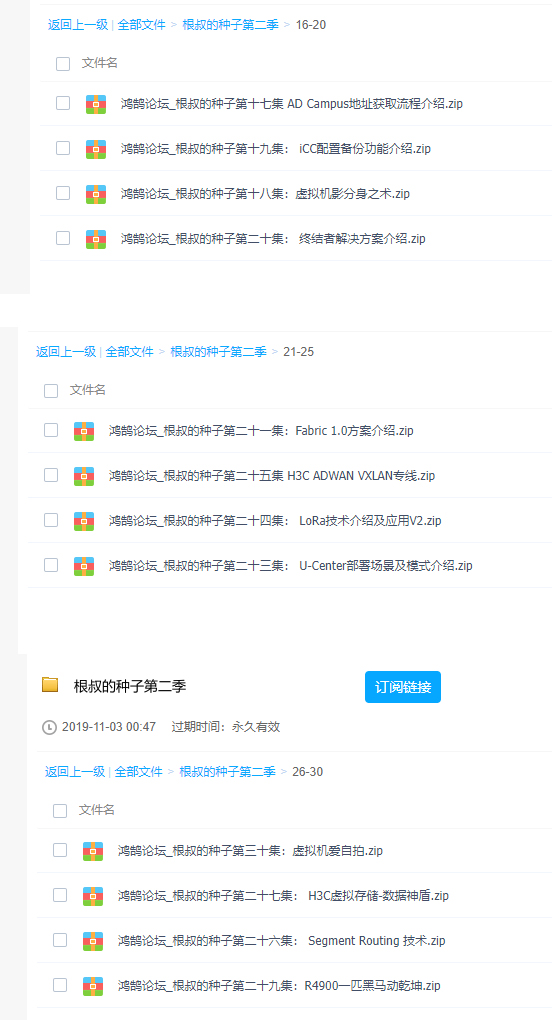Go to 根叔的种子第二季 breadcrumb in 26-30 section
This screenshot has width=552, height=1020.
pos(228,772)
